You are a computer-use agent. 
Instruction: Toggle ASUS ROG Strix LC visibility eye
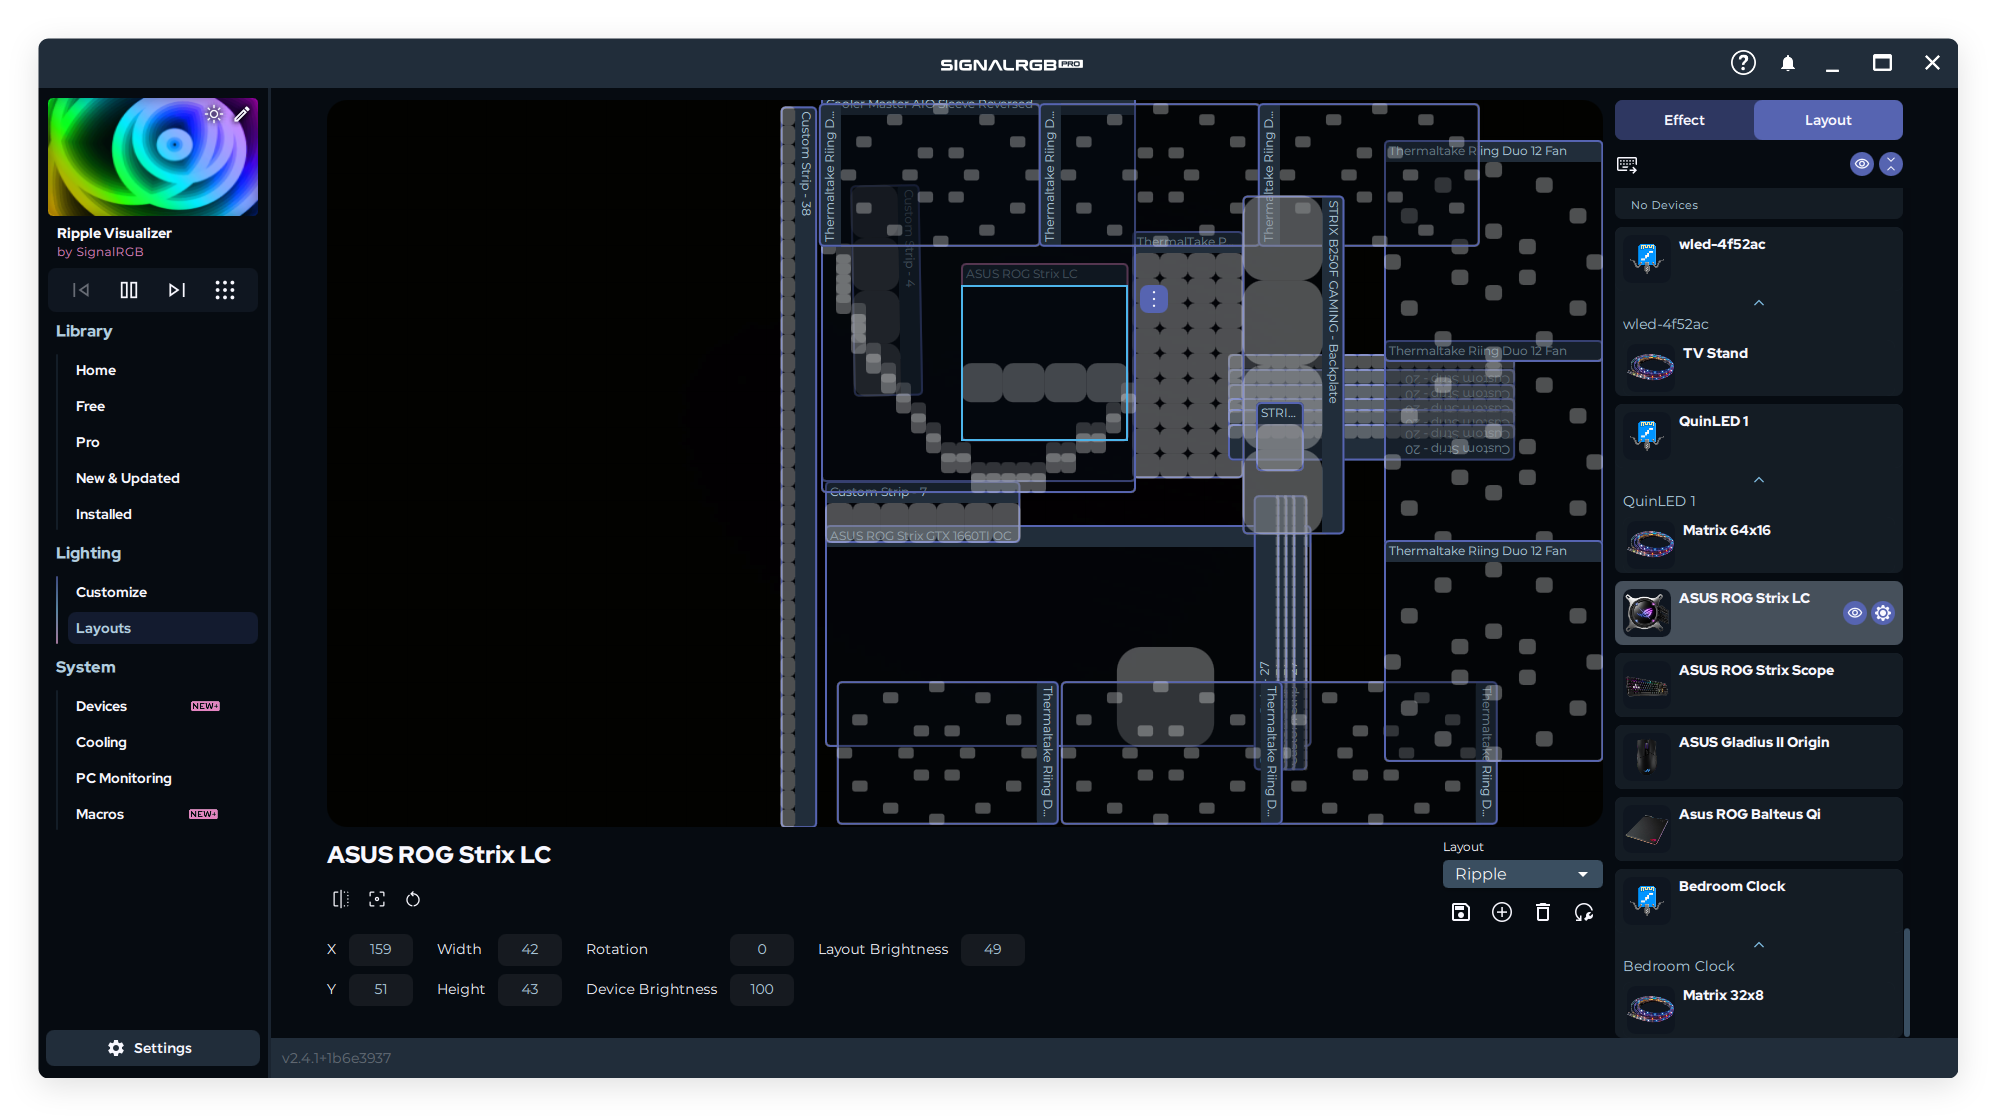(x=1854, y=613)
